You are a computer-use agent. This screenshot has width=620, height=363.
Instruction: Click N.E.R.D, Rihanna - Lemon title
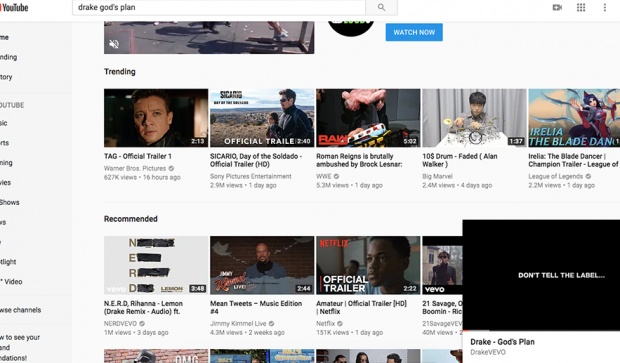[x=143, y=308]
